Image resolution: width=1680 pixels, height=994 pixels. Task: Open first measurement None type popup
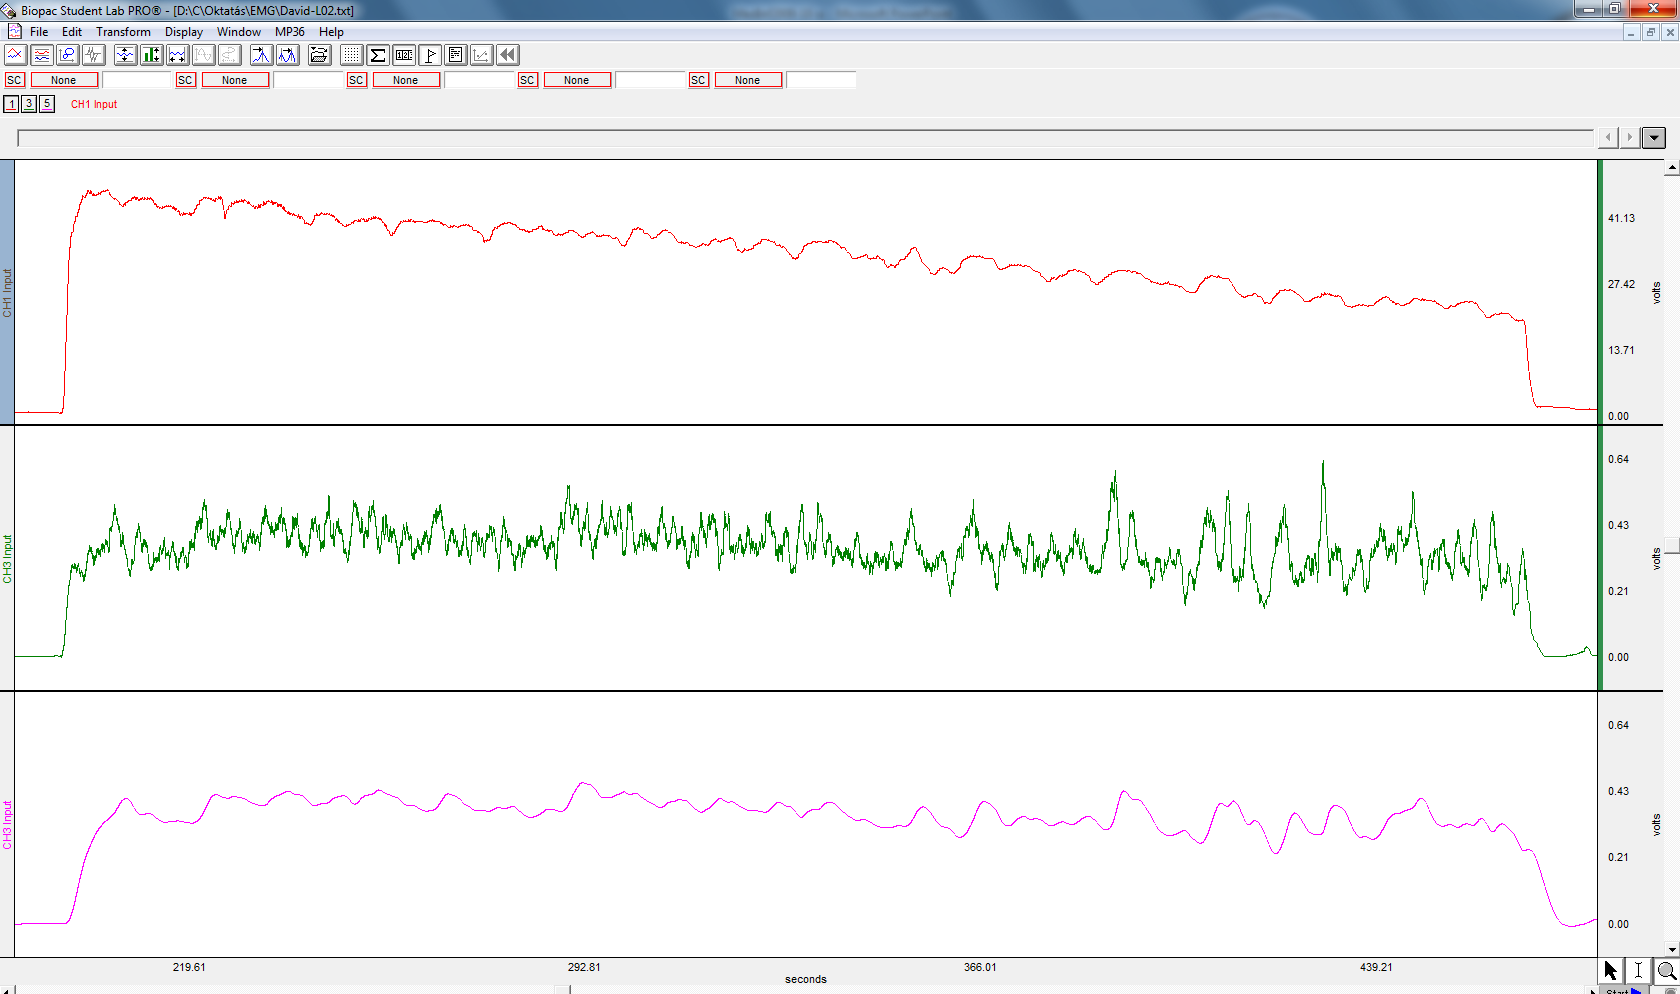(64, 80)
